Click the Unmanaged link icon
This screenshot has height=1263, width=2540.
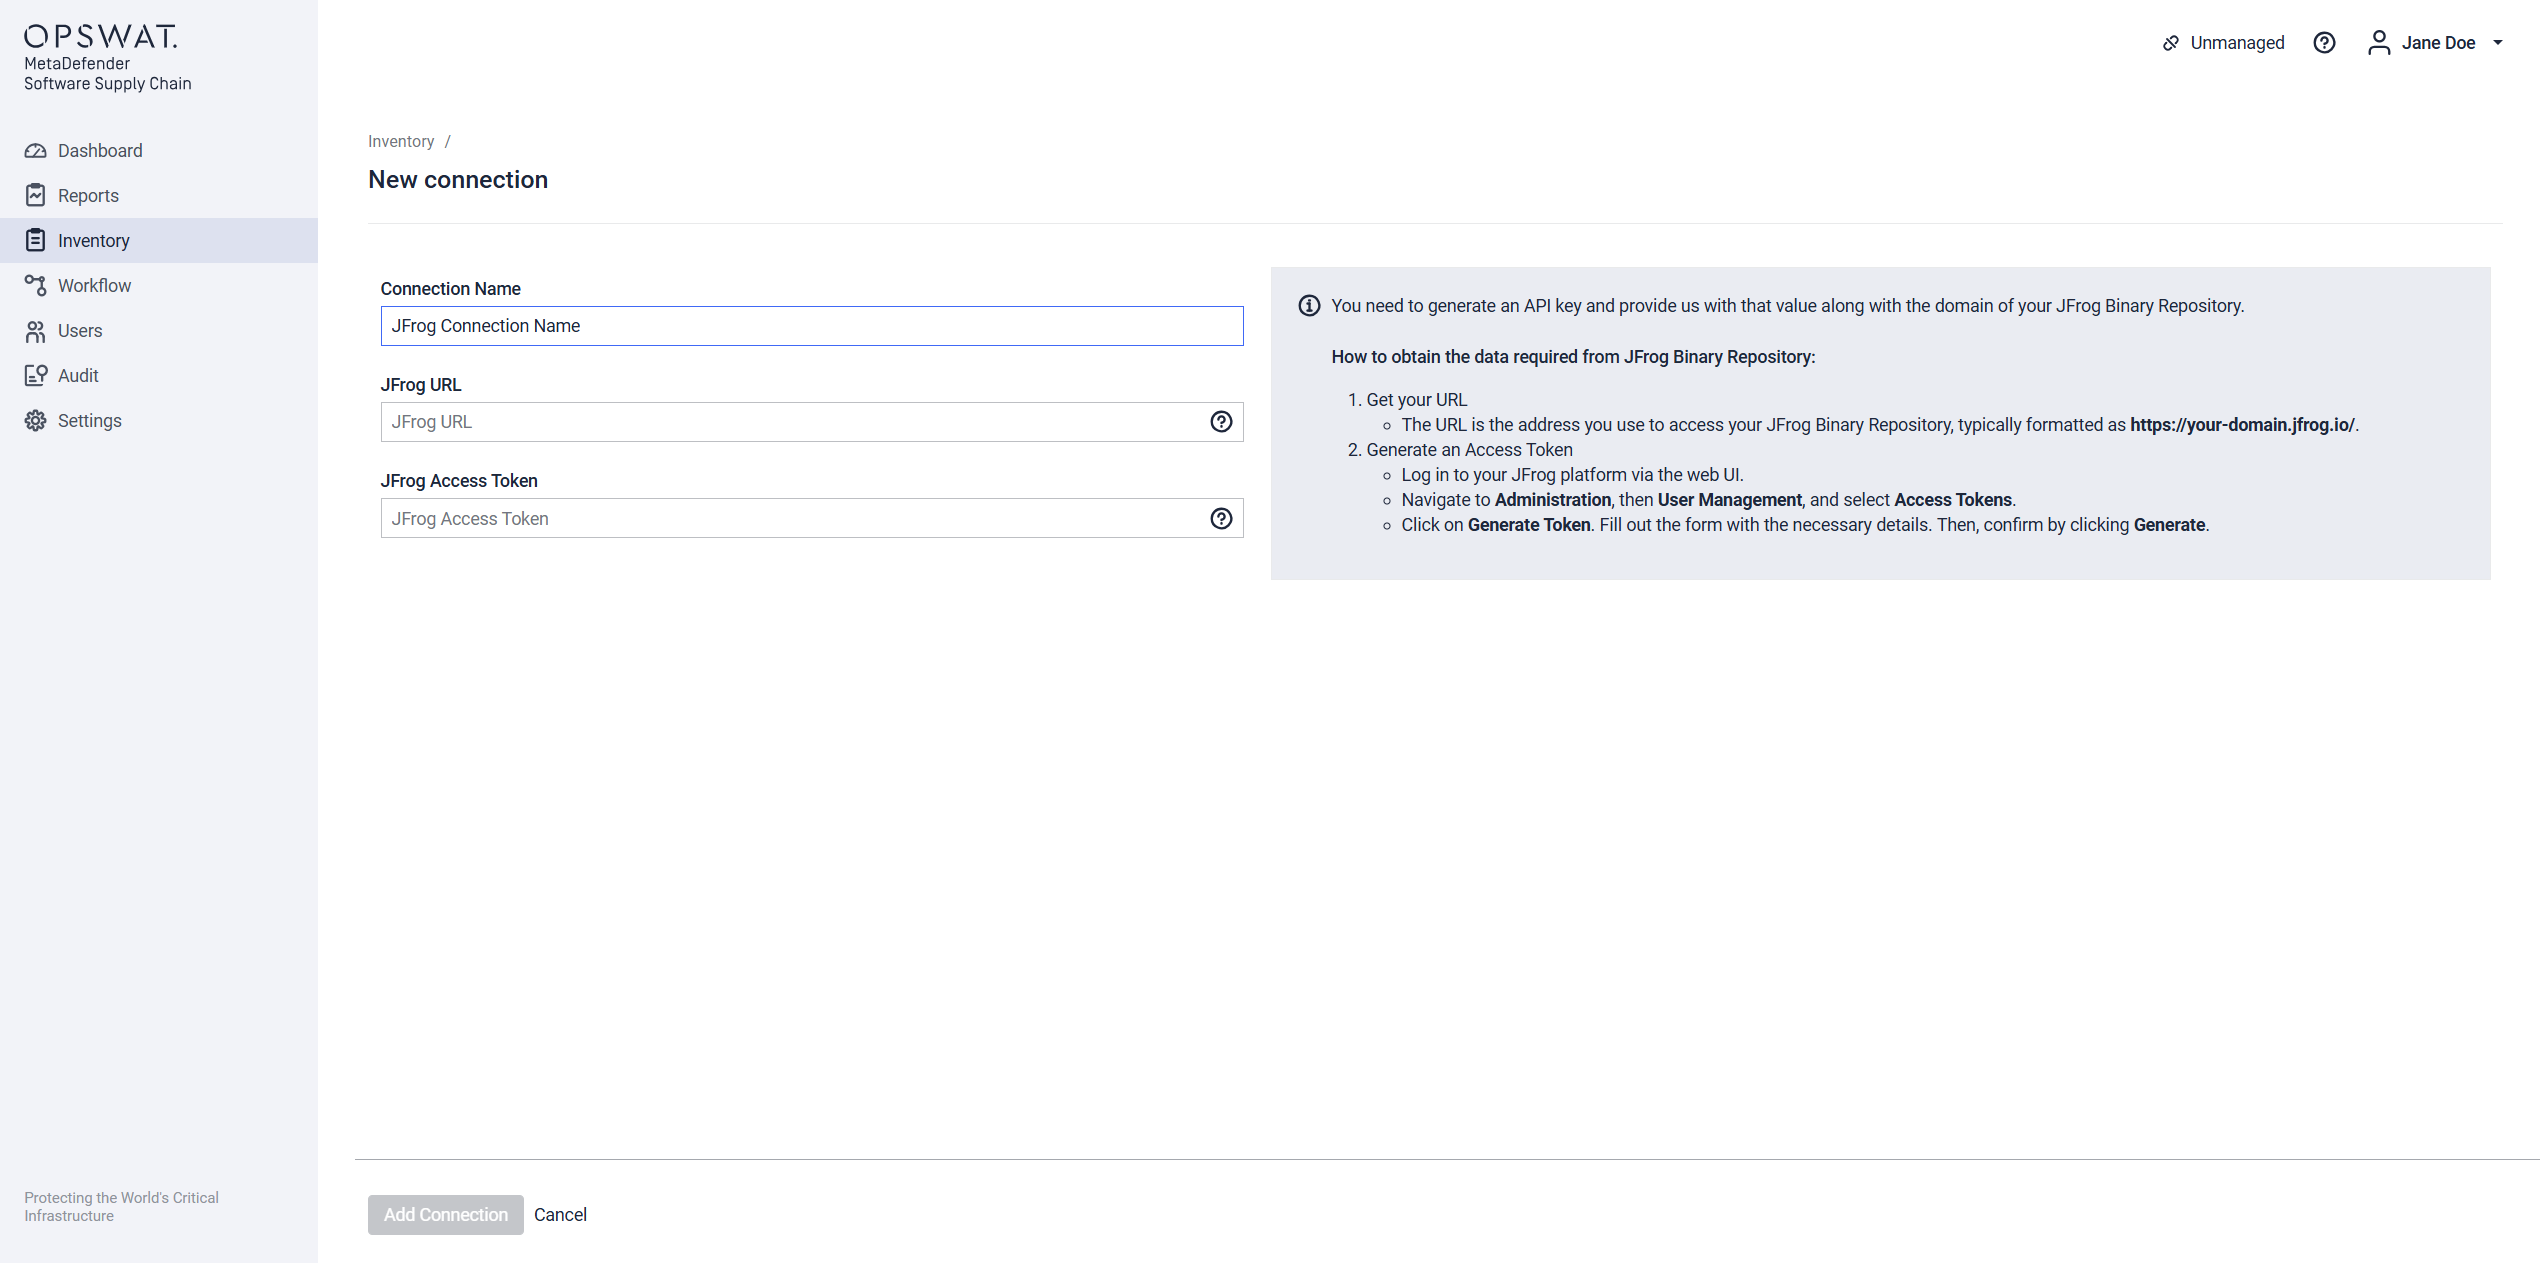[x=2170, y=43]
